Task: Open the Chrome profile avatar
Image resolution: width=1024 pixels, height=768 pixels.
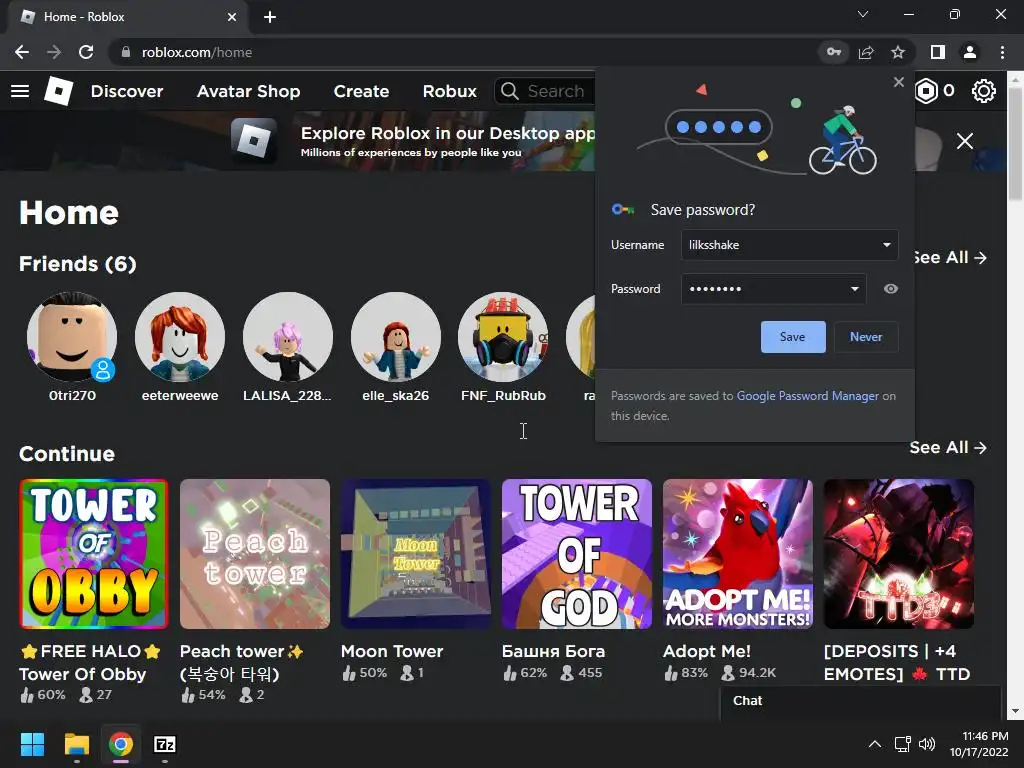Action: [970, 52]
